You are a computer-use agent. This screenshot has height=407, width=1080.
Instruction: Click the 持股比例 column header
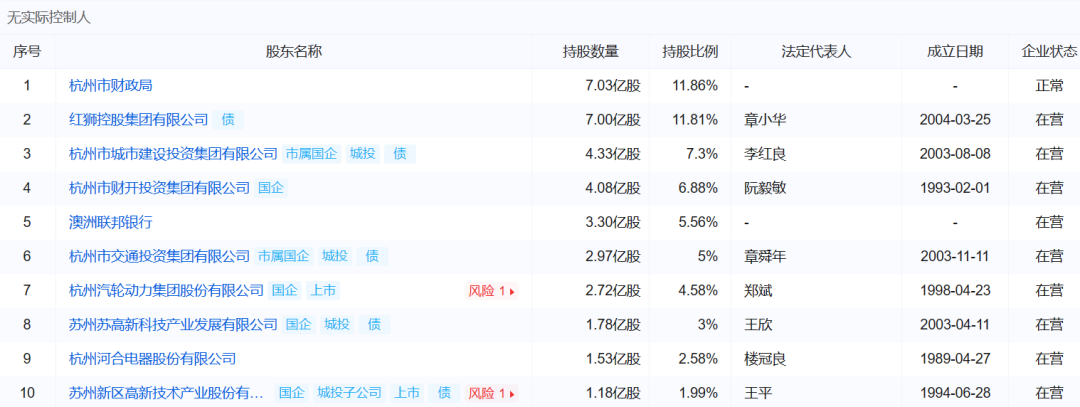[690, 52]
